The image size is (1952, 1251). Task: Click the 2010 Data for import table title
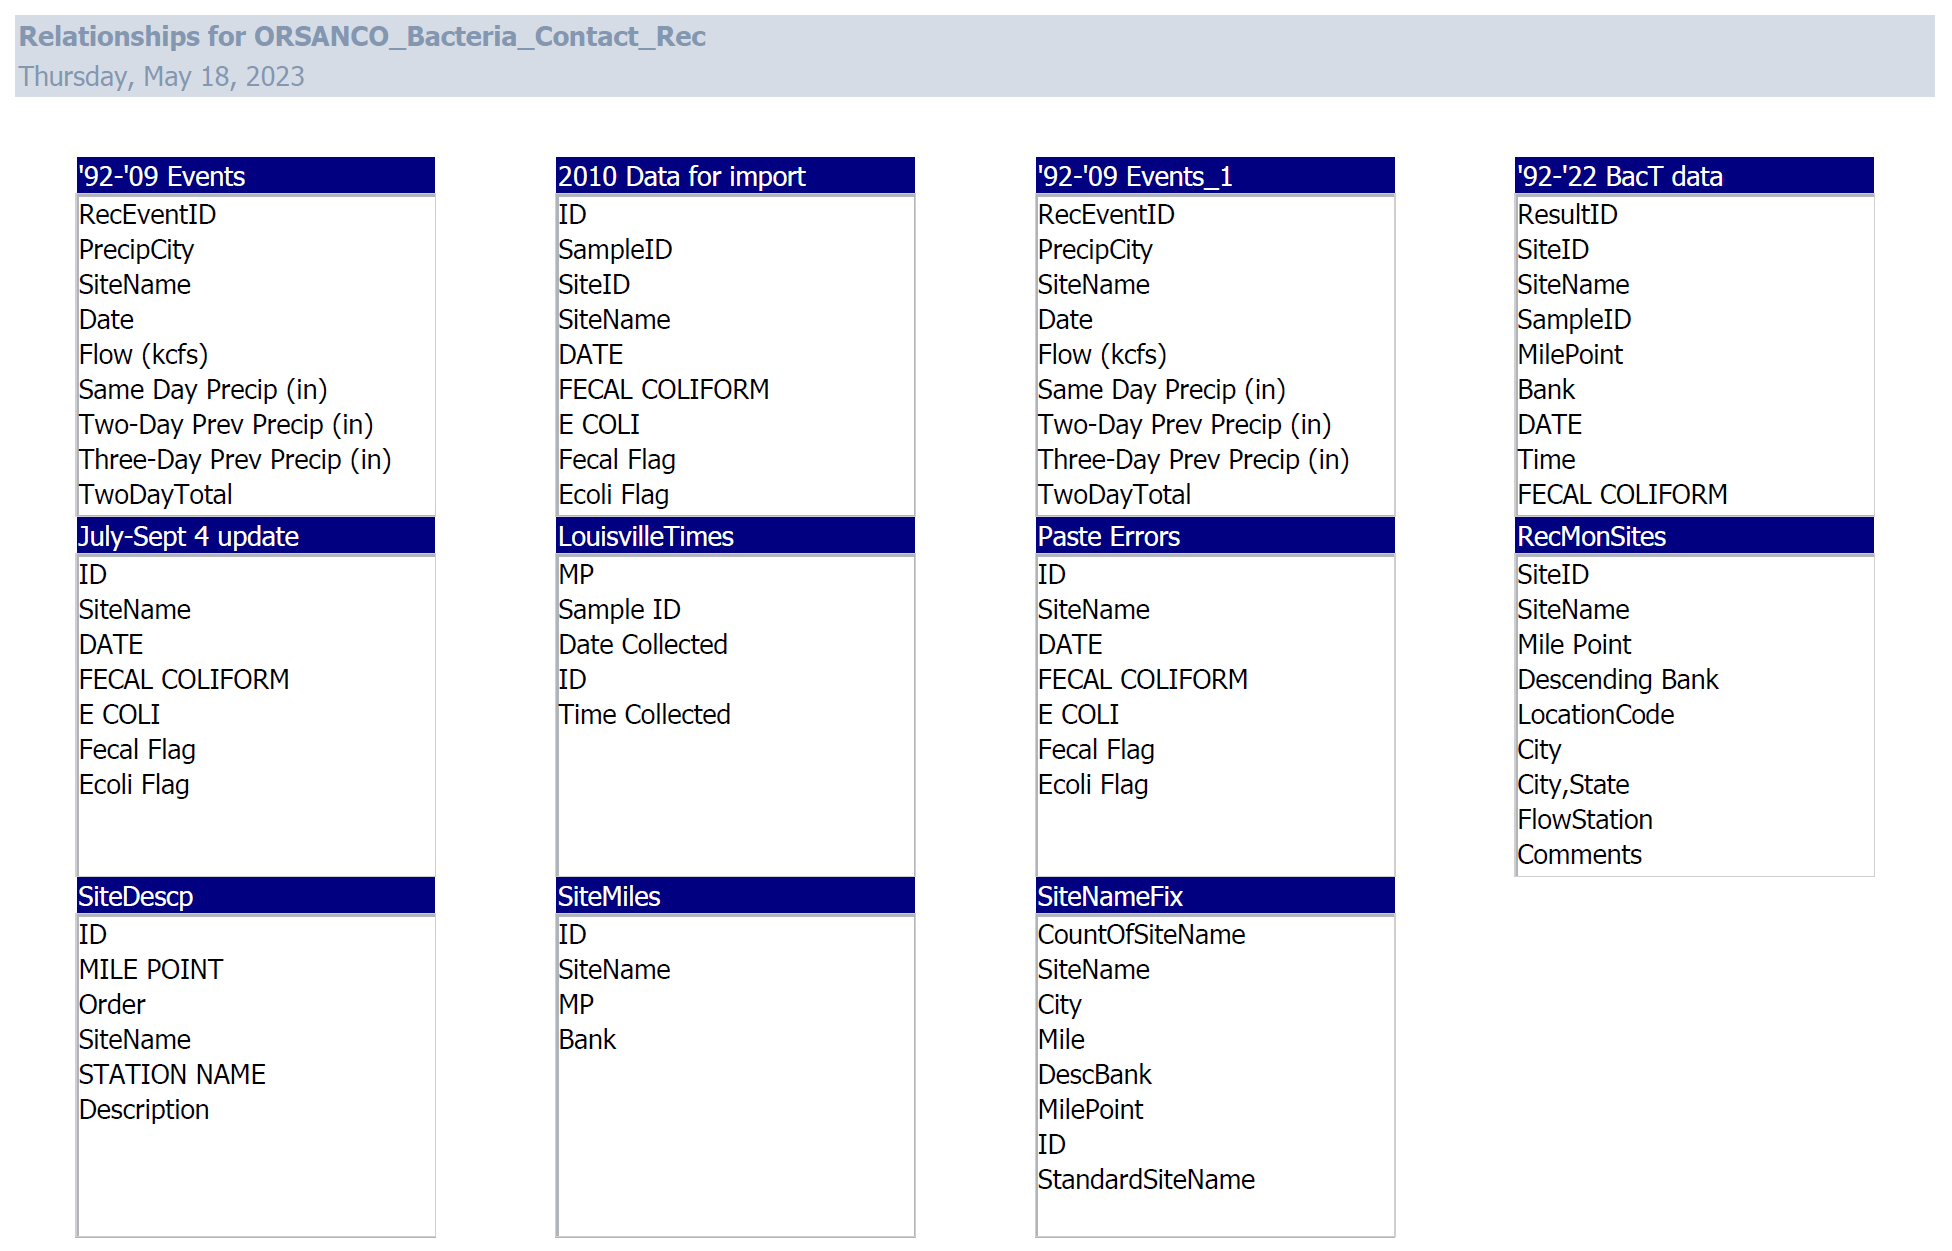735,176
